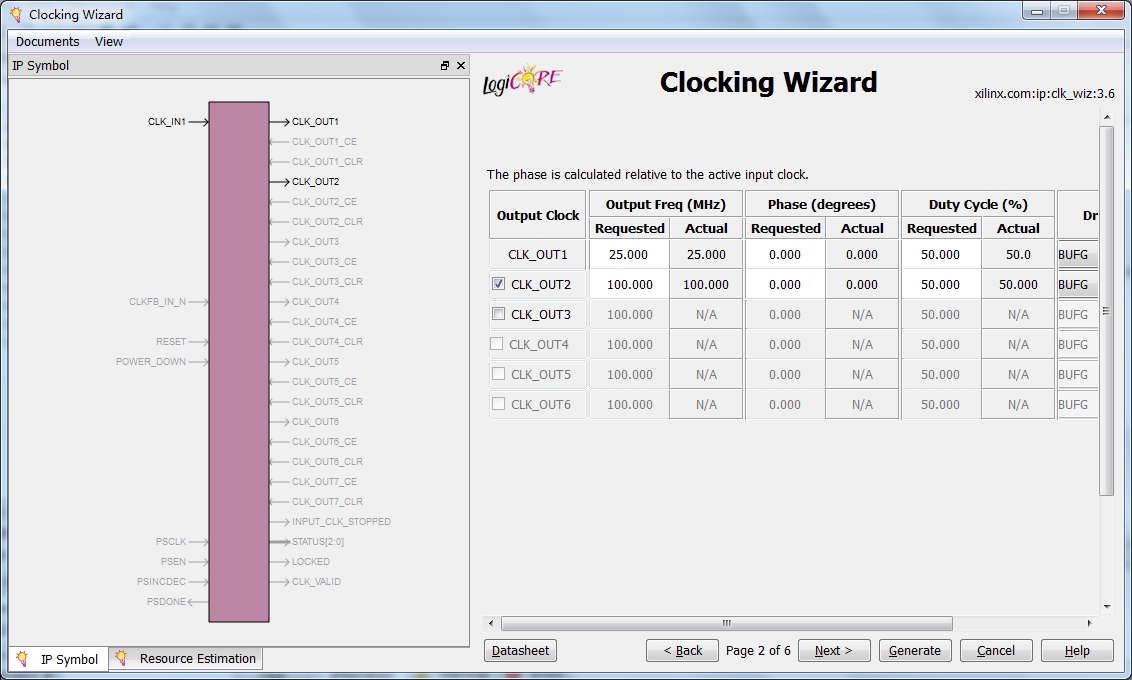Click the Cancel button
Viewport: 1132px width, 680px height.
(996, 650)
